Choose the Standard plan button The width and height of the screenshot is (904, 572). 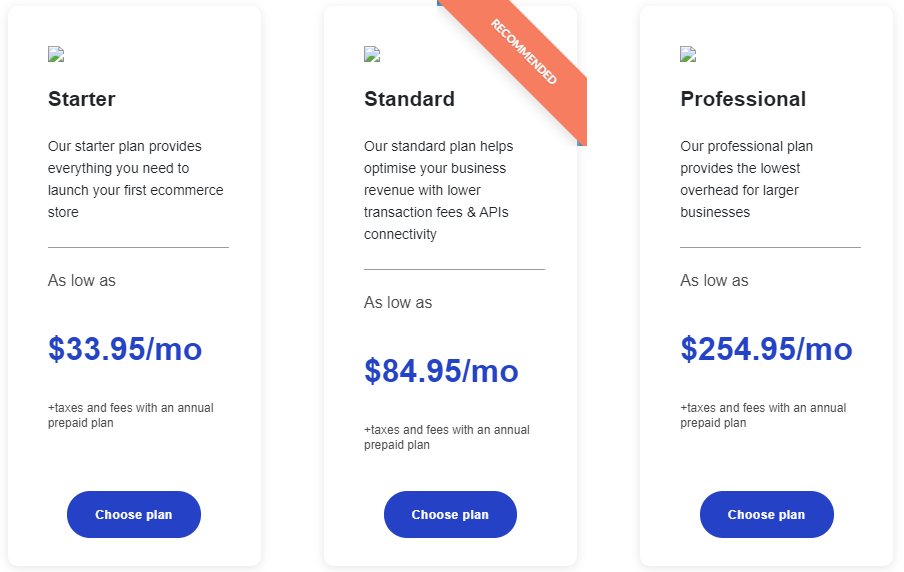[450, 514]
